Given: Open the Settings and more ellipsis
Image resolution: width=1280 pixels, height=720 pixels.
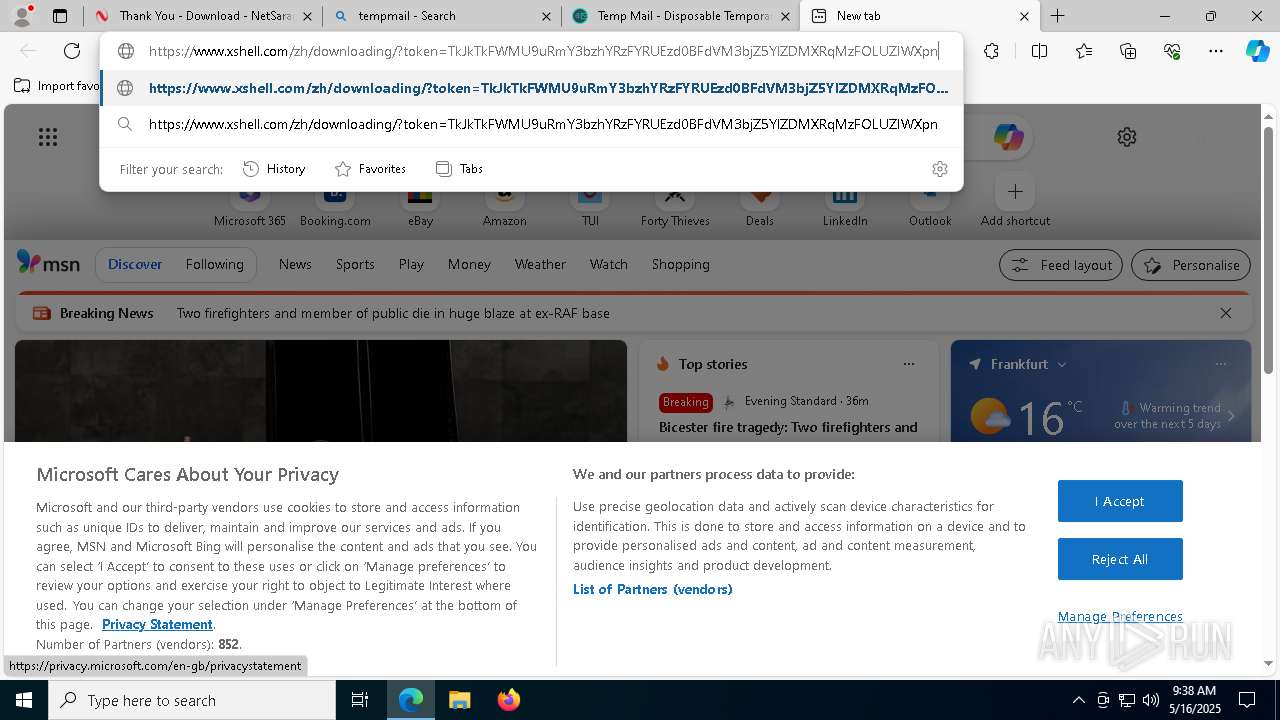Looking at the screenshot, I should click(x=1216, y=51).
